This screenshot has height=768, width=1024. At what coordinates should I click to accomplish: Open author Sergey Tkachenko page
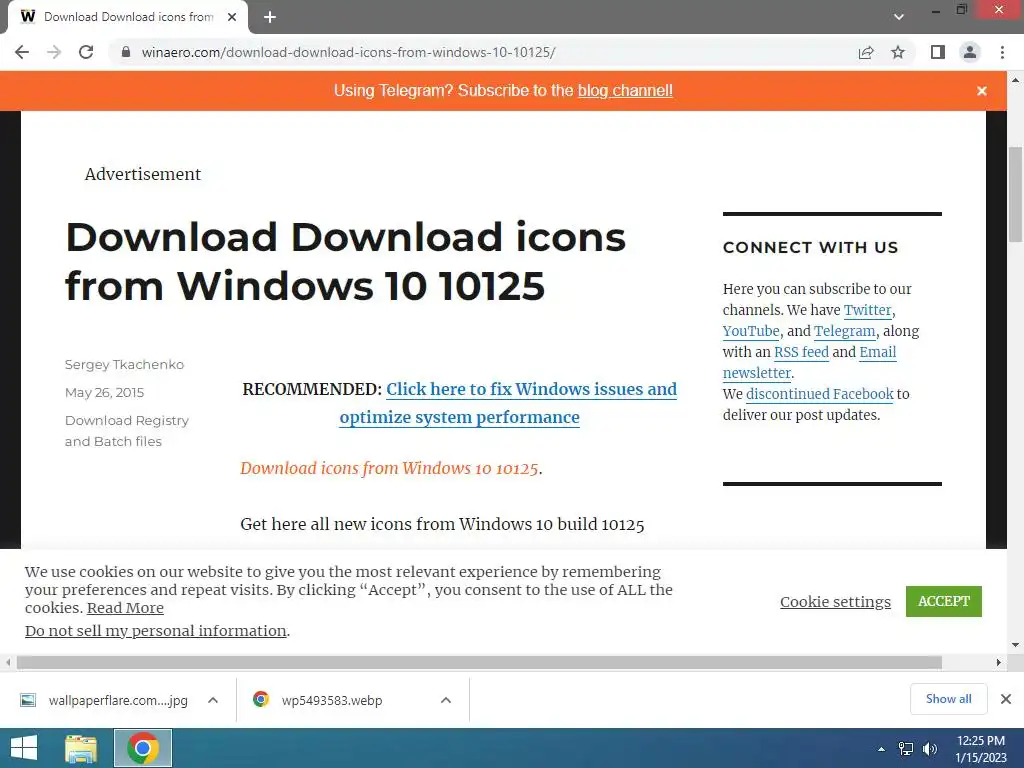click(124, 364)
